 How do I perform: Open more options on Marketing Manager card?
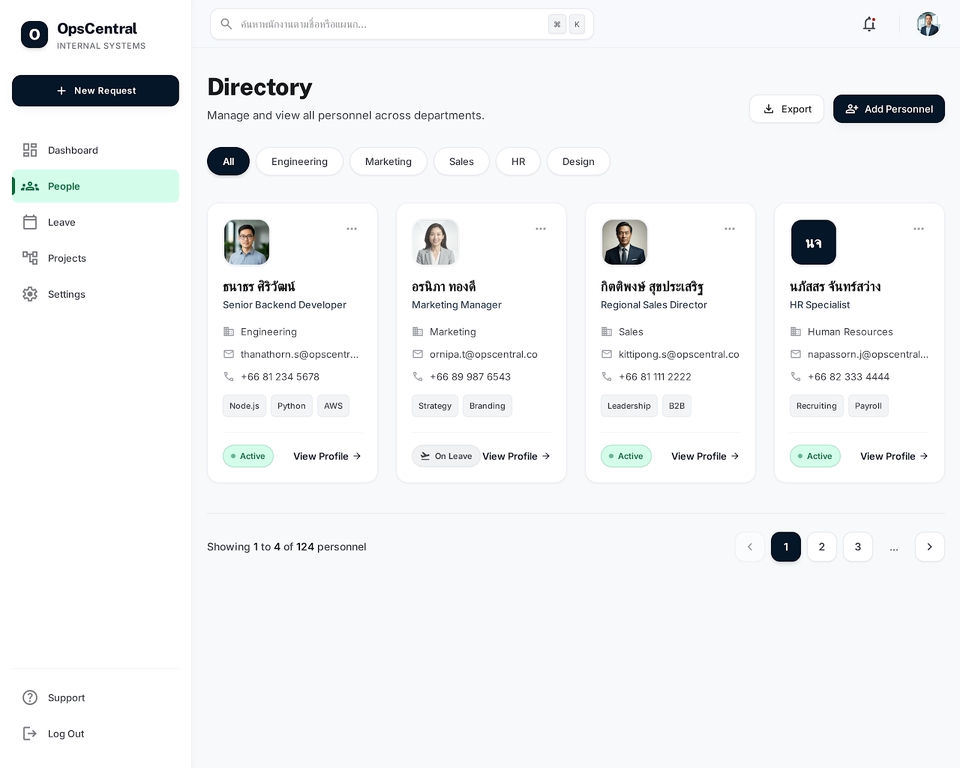(541, 228)
